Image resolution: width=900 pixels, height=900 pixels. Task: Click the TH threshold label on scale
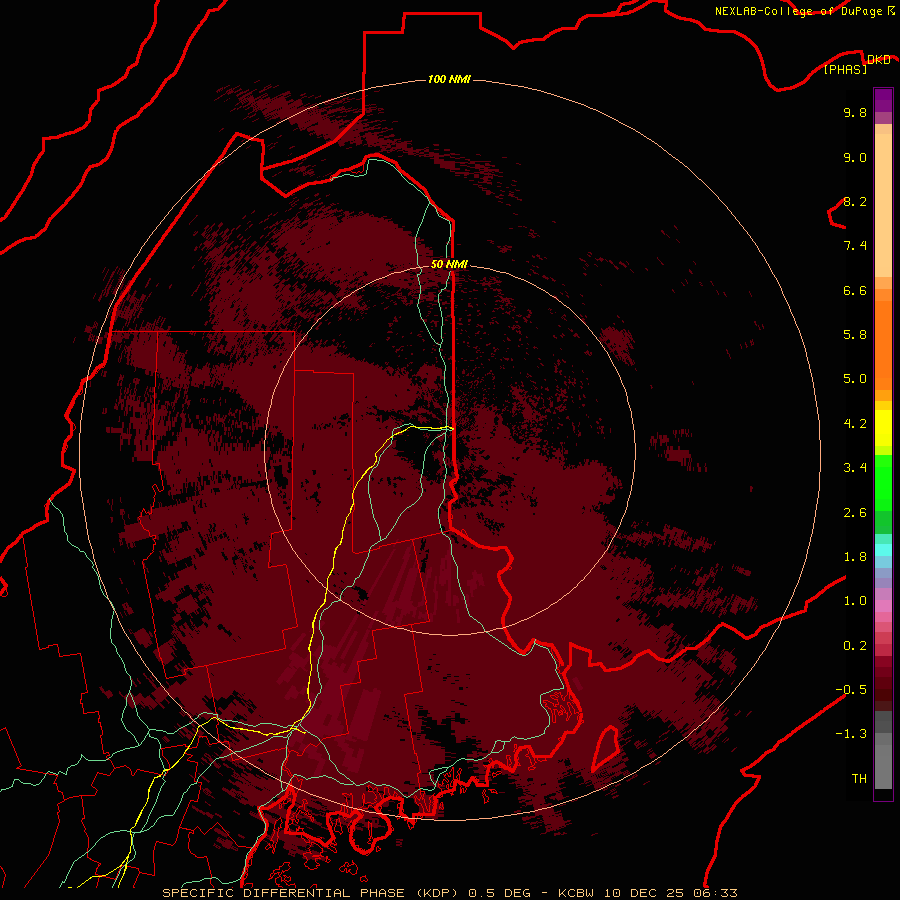click(x=859, y=778)
